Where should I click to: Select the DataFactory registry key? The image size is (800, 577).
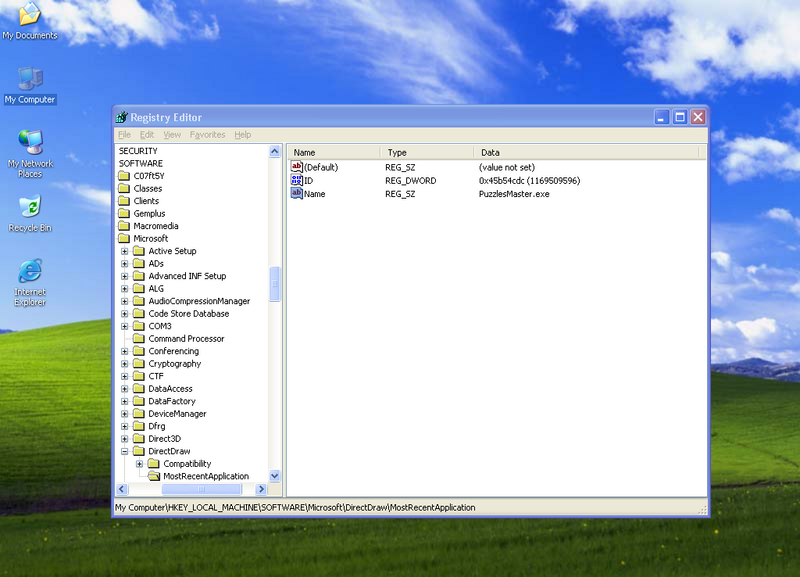172,401
